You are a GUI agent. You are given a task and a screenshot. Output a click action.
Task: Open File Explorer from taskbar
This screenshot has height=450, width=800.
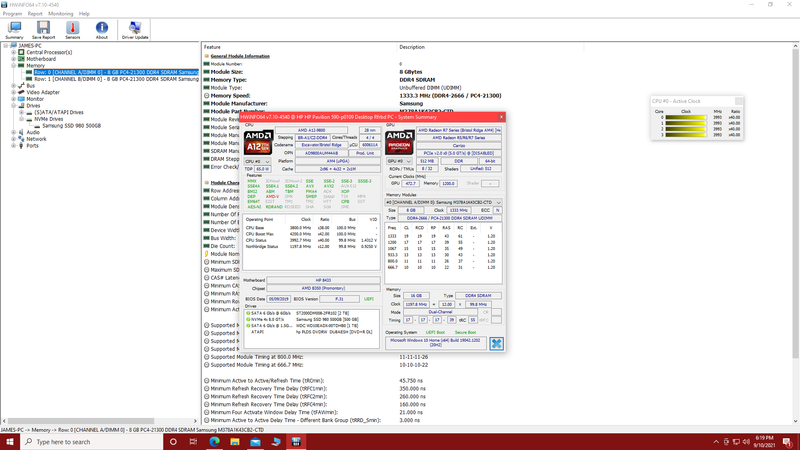click(235, 442)
